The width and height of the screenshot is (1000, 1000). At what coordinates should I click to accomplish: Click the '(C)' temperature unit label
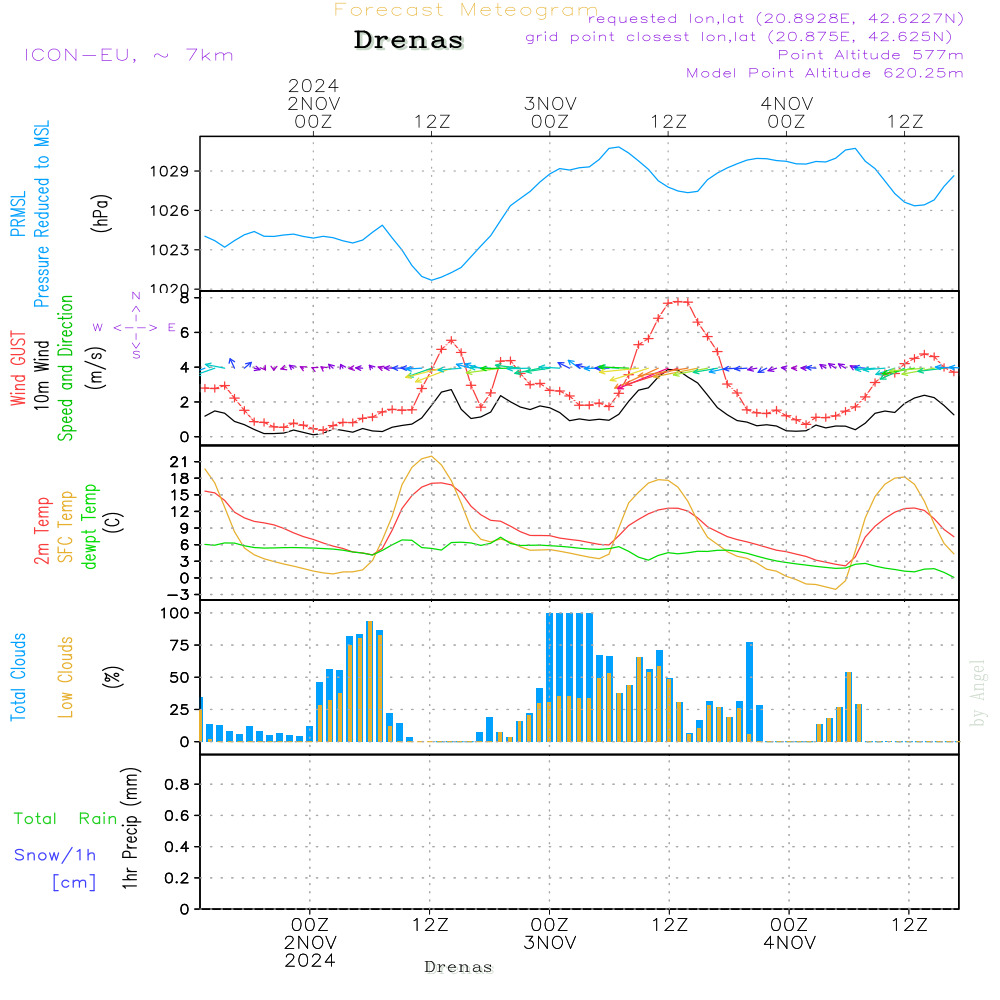click(x=114, y=523)
